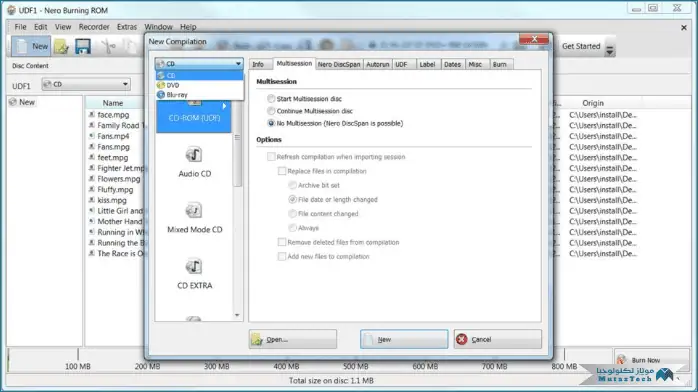This screenshot has height=392, width=698.
Task: Switch to the Nero DiscSpan tab
Action: click(x=339, y=65)
